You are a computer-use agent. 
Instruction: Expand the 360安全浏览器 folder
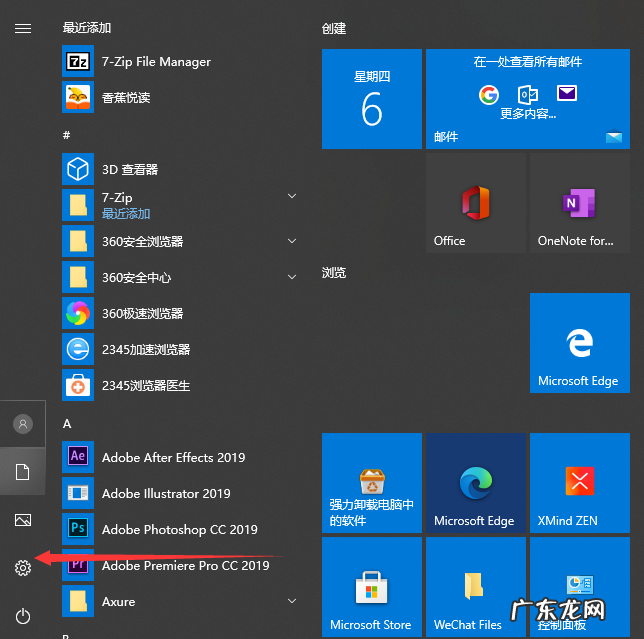pos(292,241)
